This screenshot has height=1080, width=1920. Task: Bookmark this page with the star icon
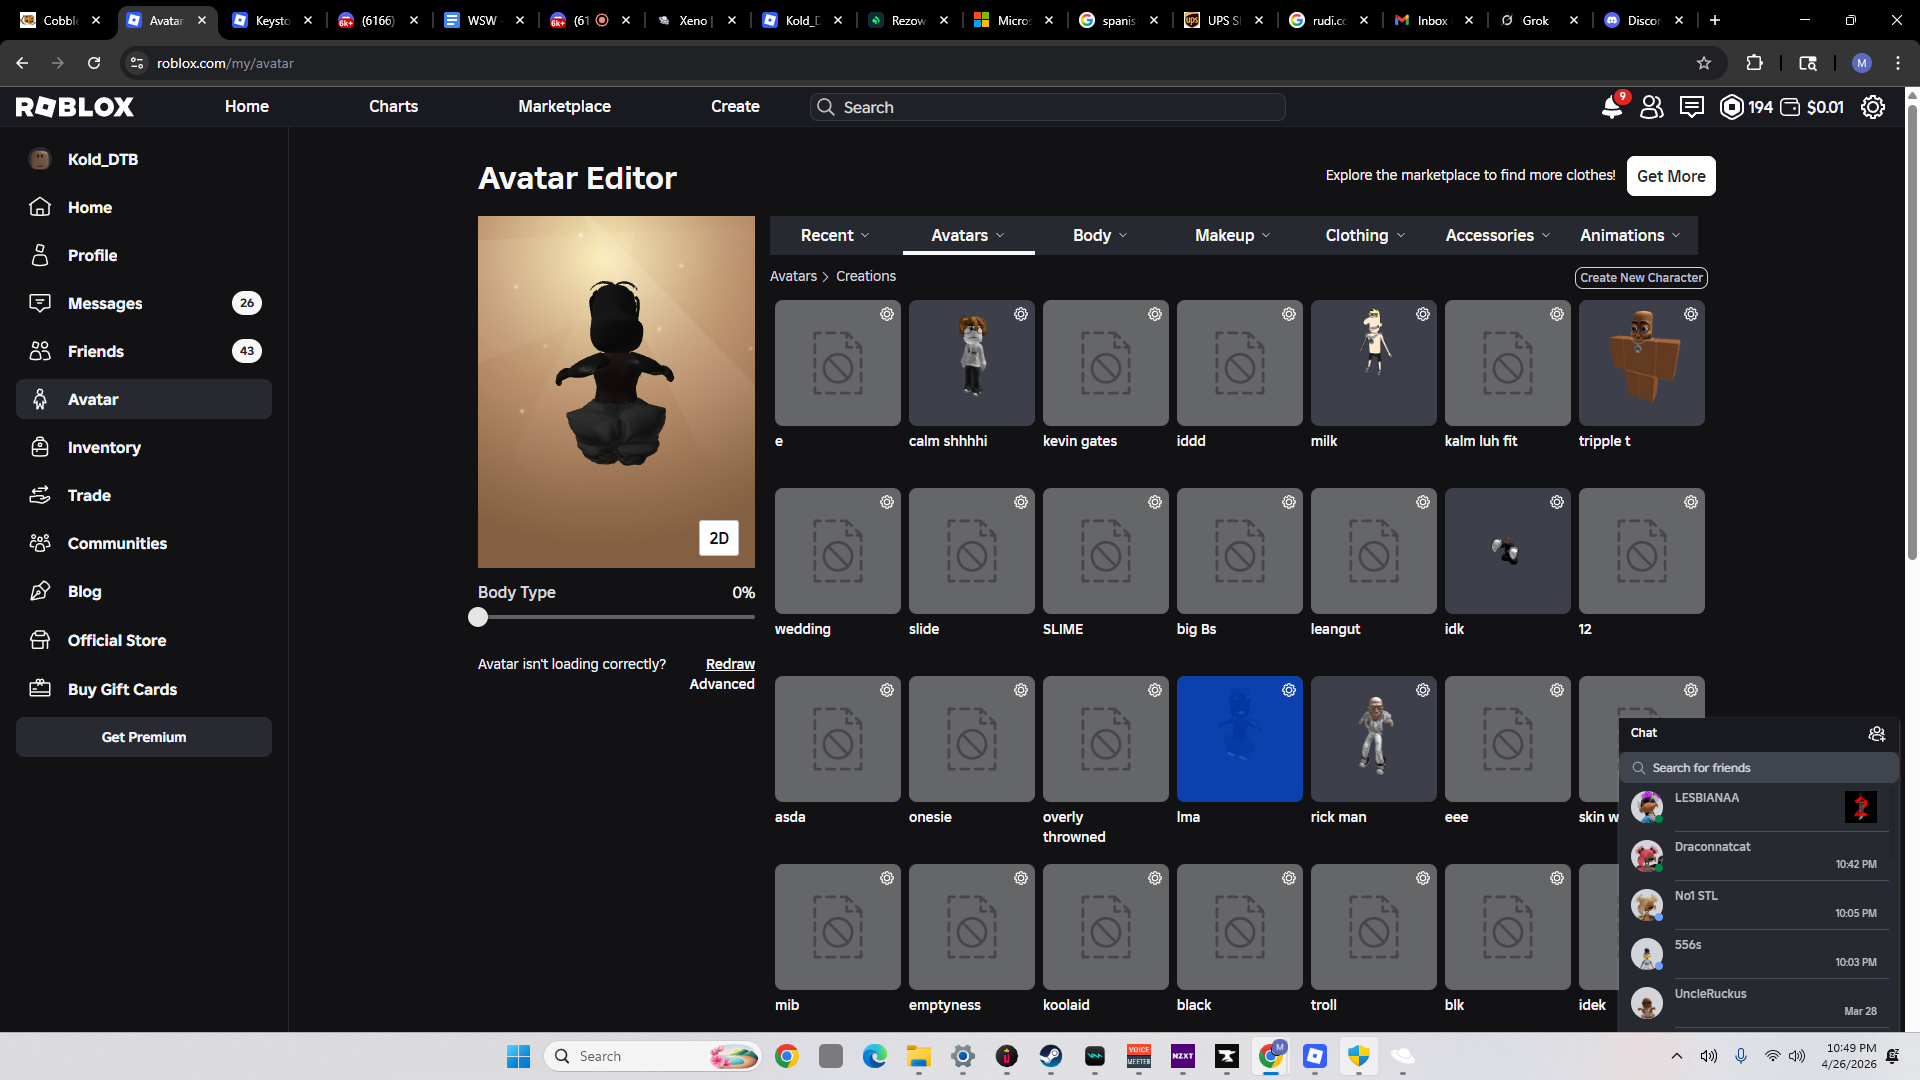(1704, 63)
